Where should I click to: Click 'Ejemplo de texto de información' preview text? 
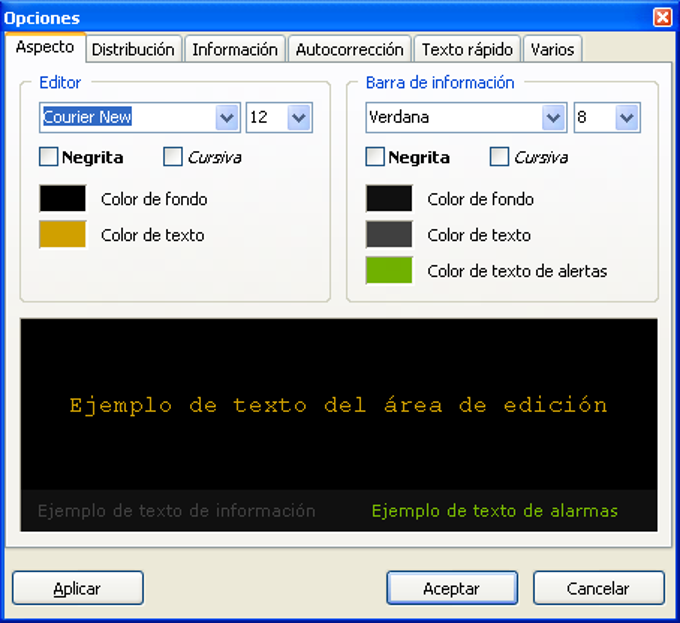coord(177,511)
